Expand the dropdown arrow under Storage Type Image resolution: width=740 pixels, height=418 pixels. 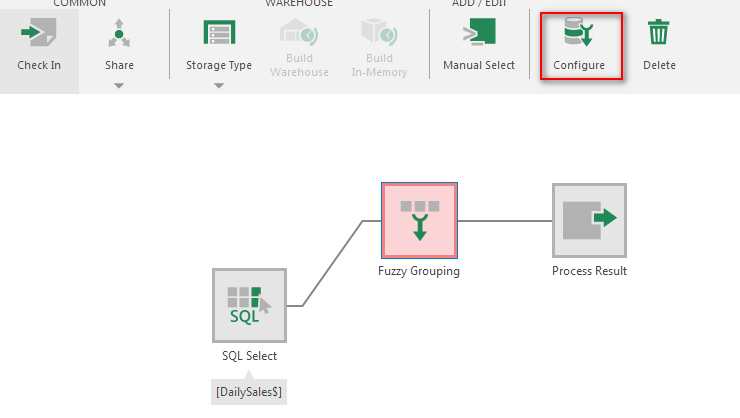click(x=219, y=86)
